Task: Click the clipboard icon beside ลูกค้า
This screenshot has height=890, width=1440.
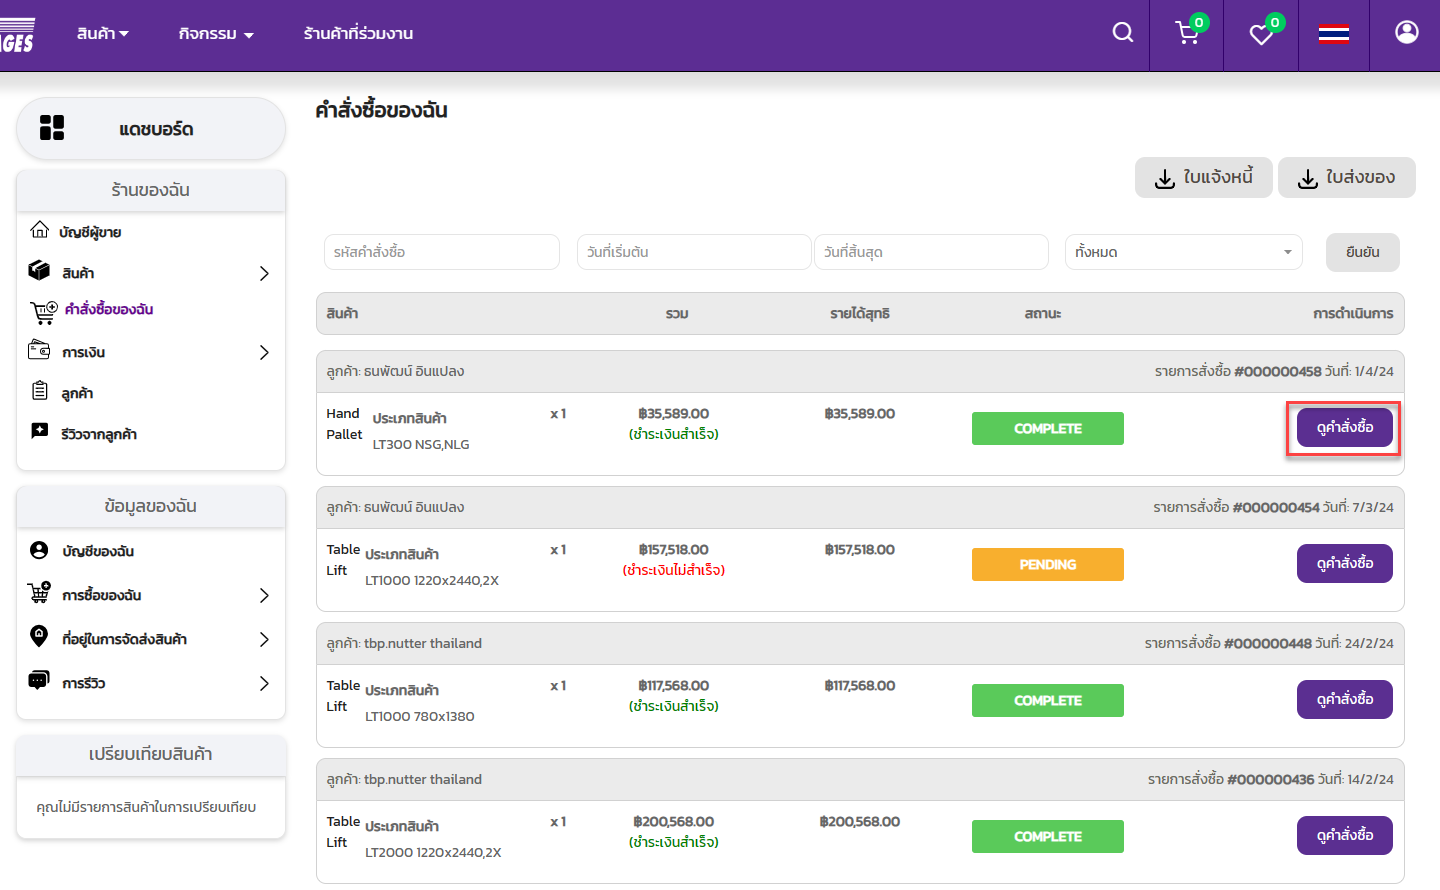Action: [x=40, y=391]
